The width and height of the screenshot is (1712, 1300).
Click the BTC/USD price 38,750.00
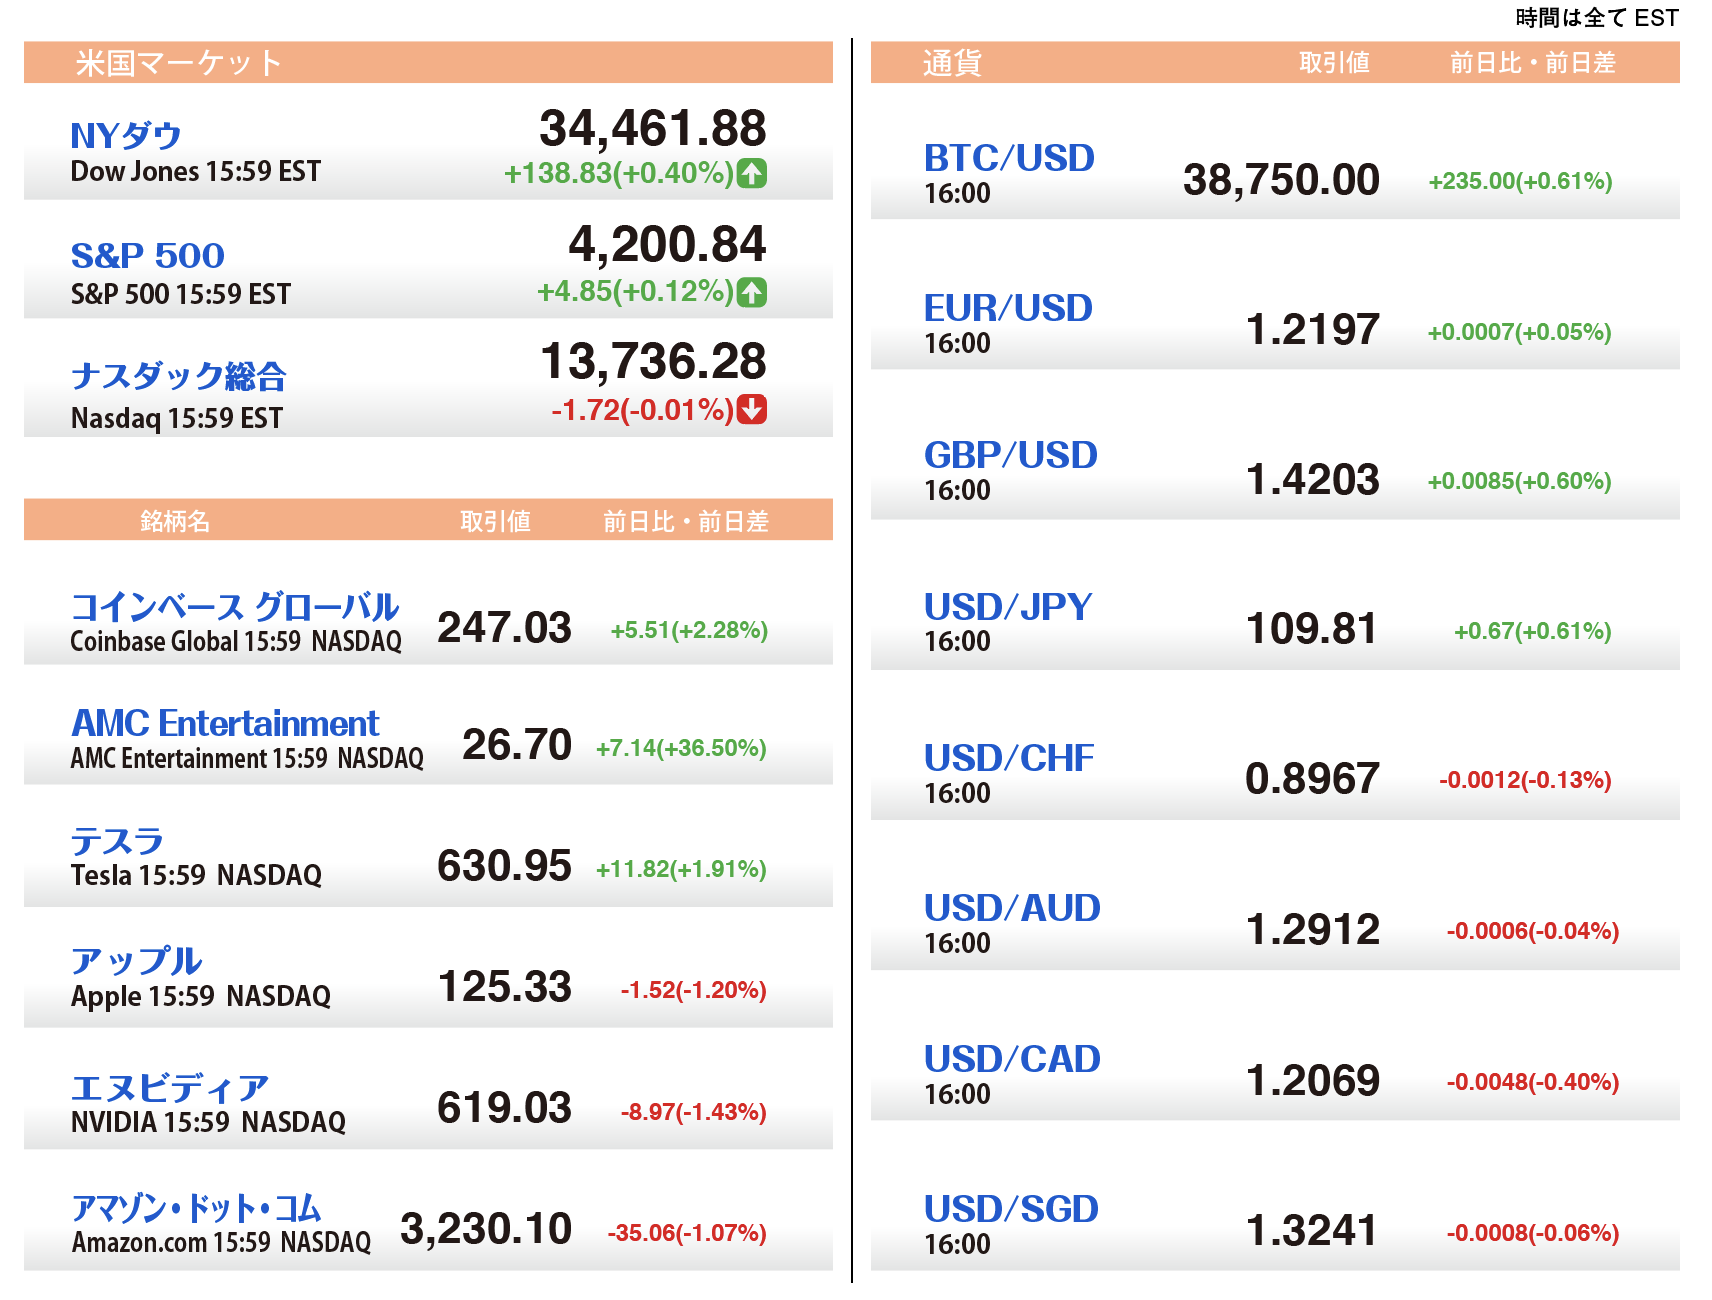(x=1281, y=180)
